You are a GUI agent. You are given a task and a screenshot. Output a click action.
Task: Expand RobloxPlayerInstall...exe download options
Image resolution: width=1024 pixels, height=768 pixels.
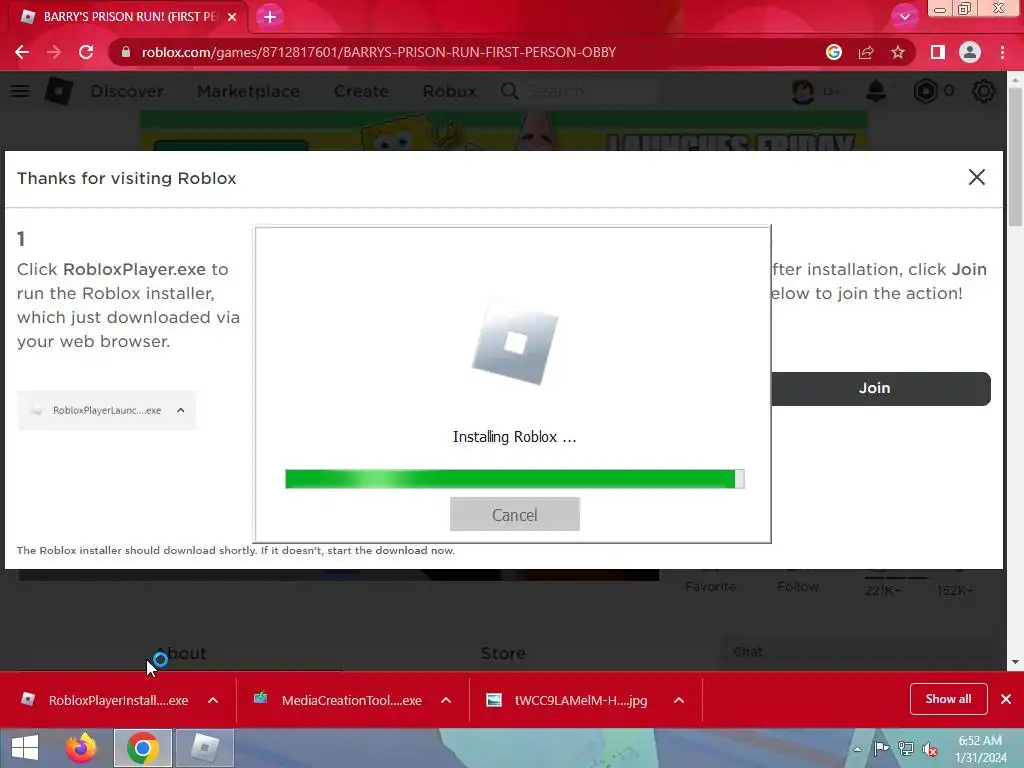(213, 700)
